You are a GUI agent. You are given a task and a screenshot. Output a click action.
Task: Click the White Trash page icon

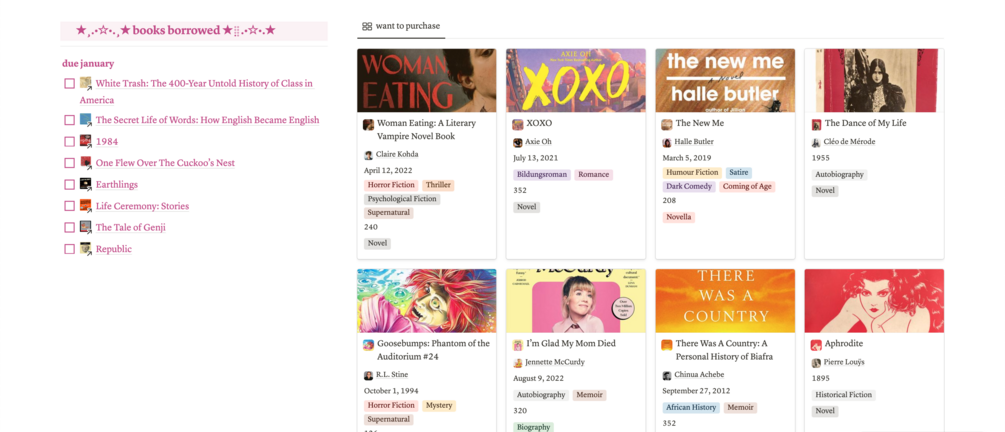click(x=86, y=83)
